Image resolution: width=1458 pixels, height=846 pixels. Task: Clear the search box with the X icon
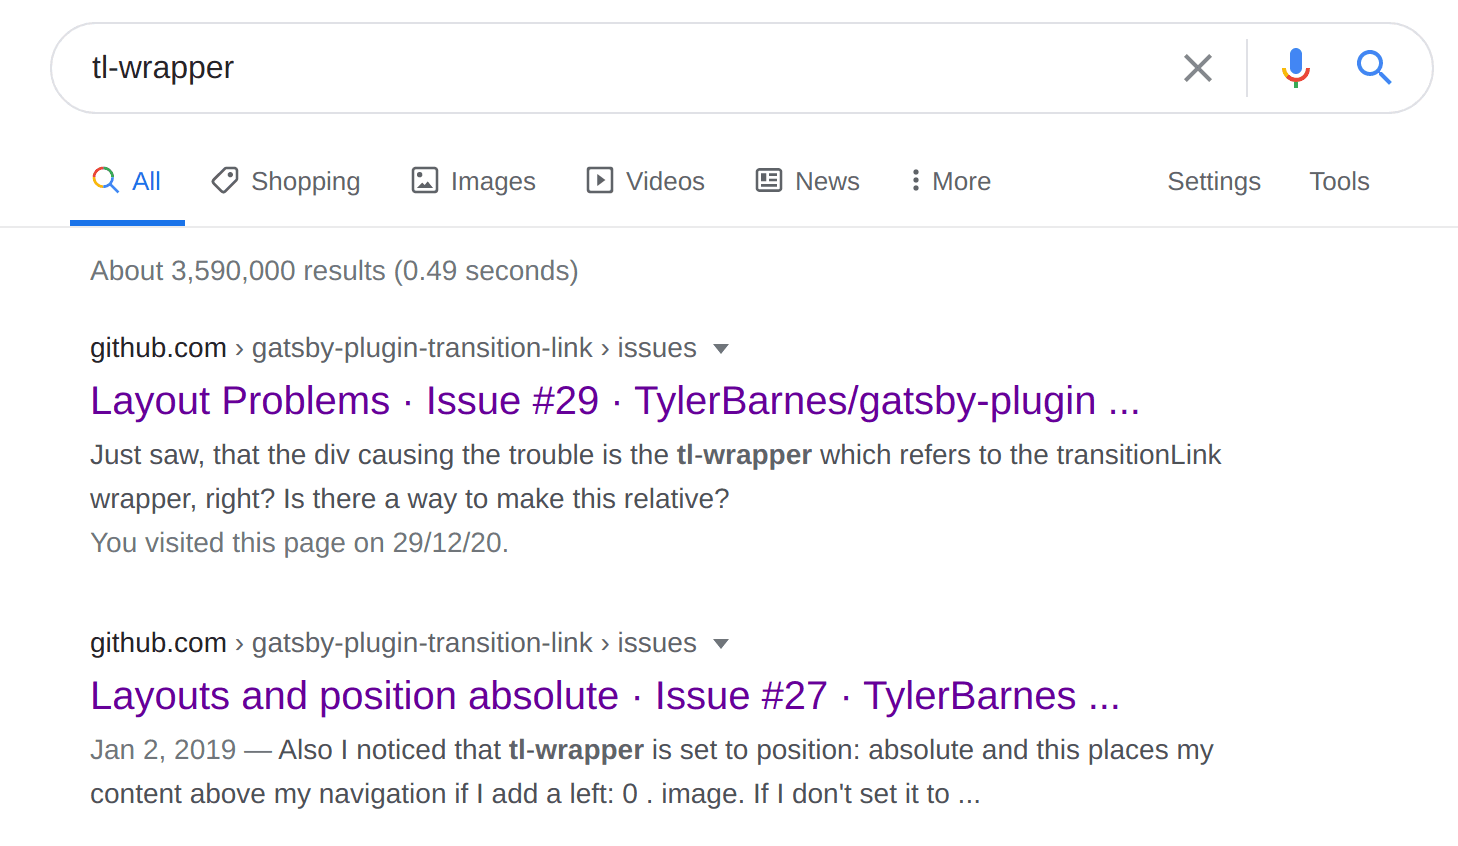pos(1197,68)
